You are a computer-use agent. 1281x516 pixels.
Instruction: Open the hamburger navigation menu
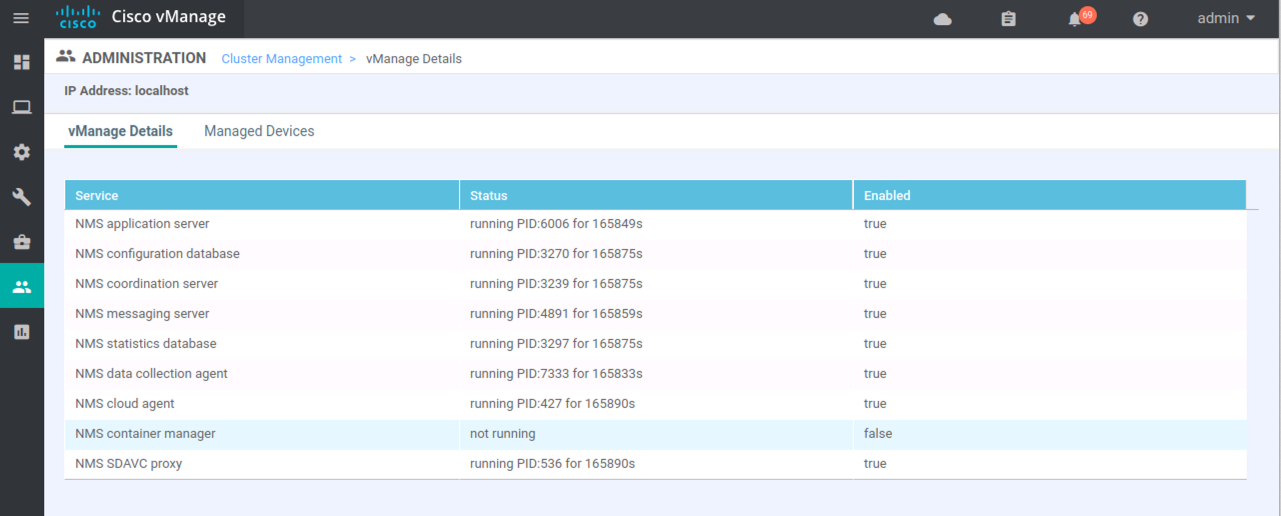point(21,18)
